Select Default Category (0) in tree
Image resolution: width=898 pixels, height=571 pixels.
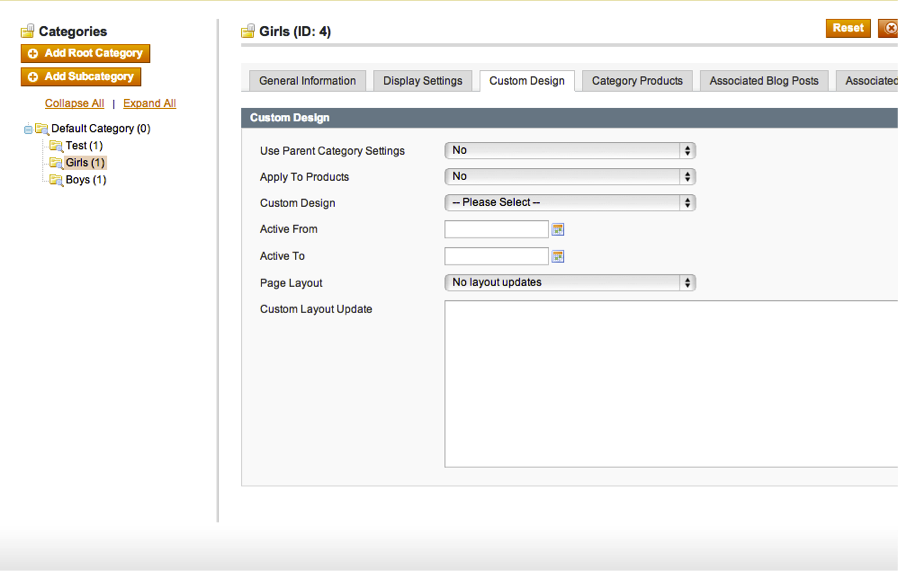click(x=101, y=129)
